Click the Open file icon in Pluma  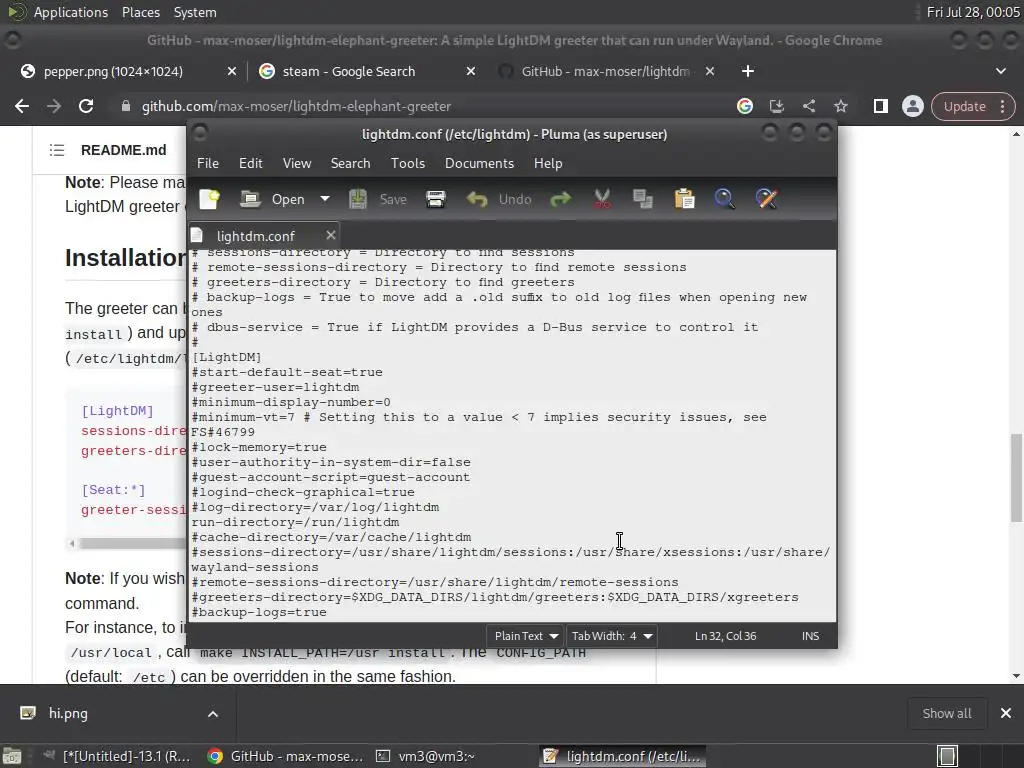[x=250, y=199]
